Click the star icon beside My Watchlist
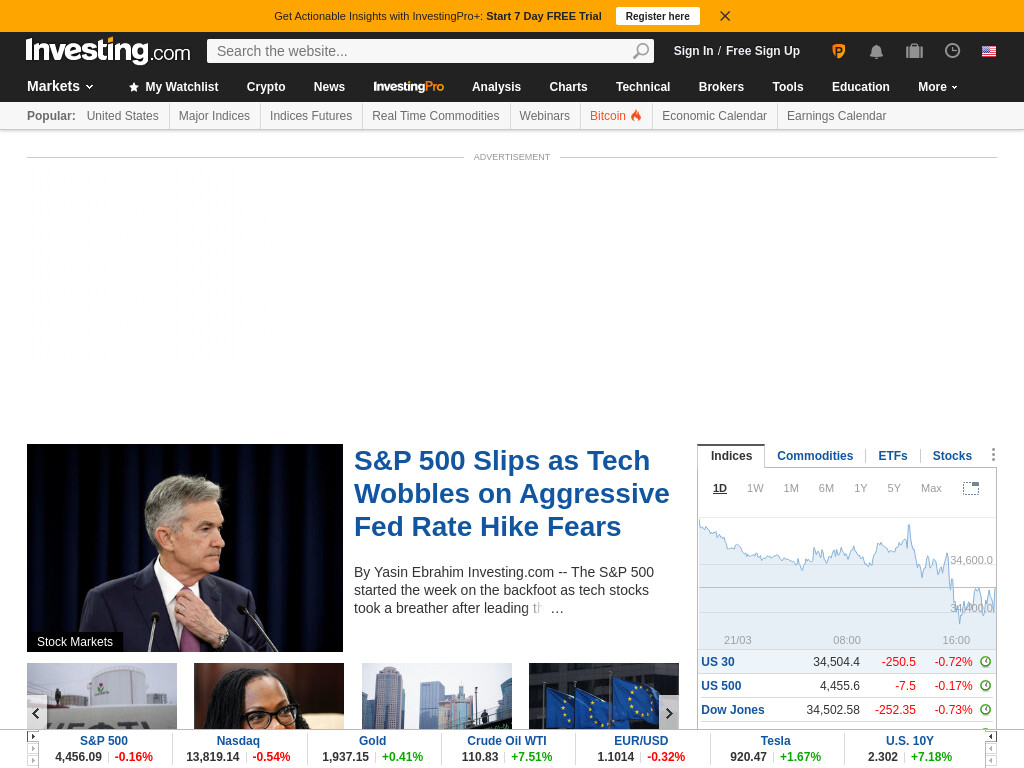This screenshot has width=1024, height=768. [x=134, y=87]
